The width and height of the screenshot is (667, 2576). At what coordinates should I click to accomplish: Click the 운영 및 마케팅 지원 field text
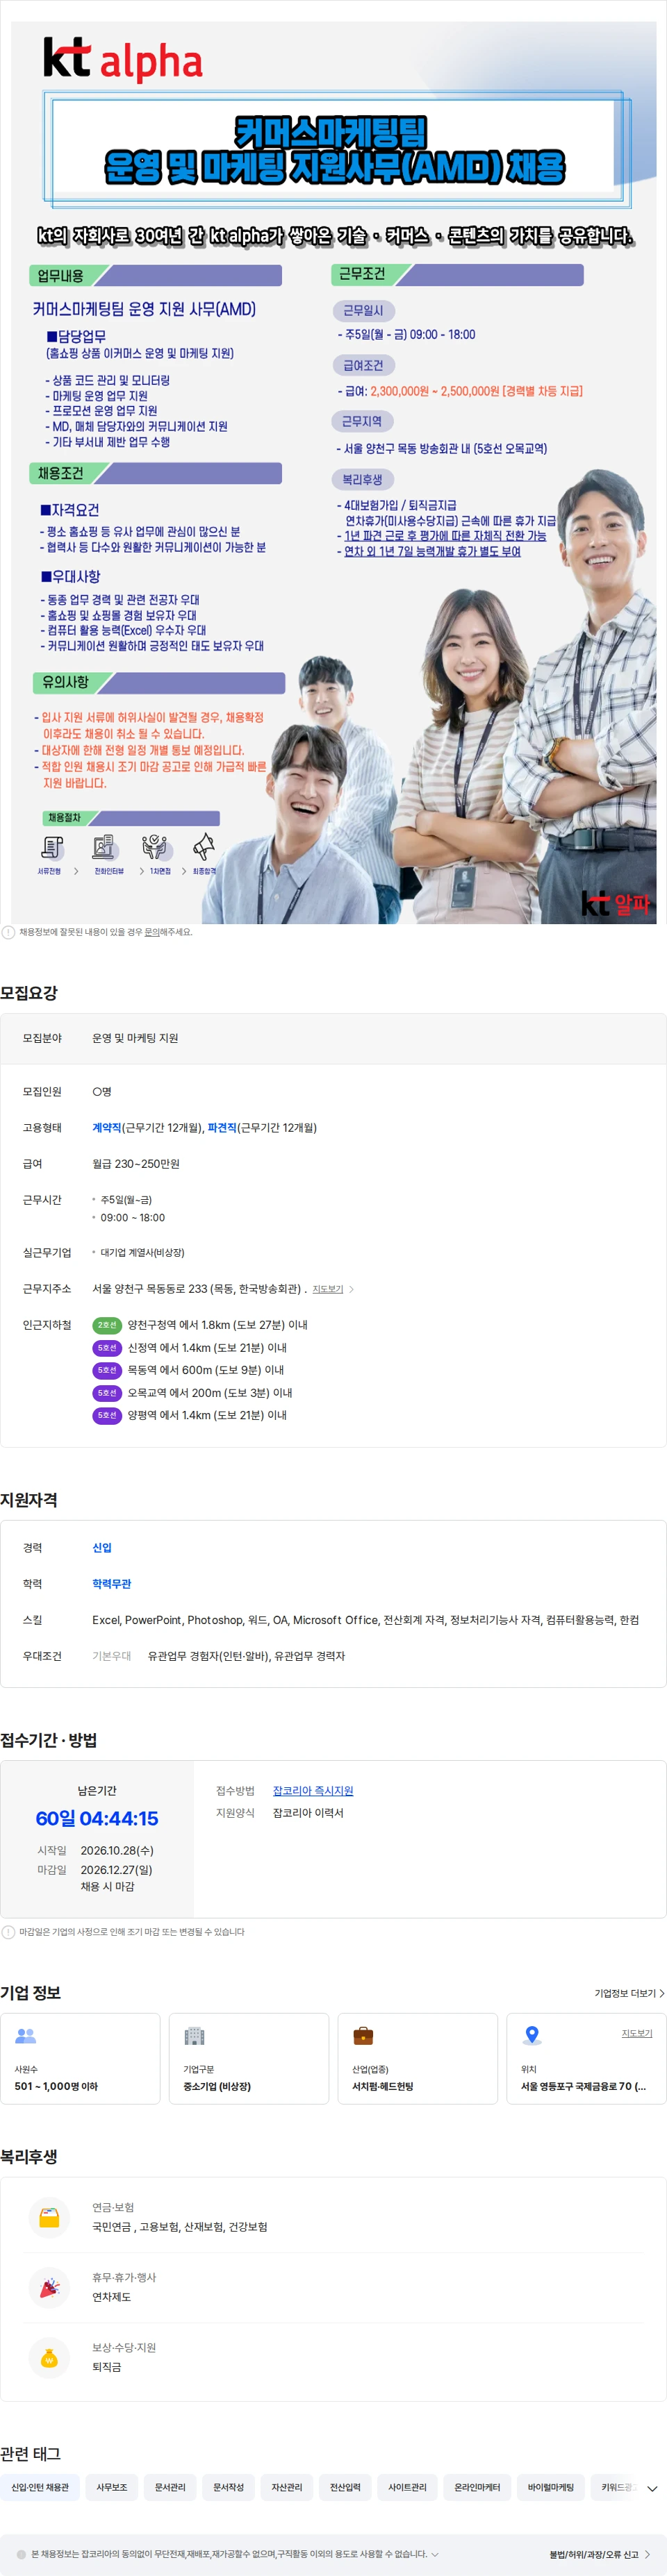[x=135, y=1038]
